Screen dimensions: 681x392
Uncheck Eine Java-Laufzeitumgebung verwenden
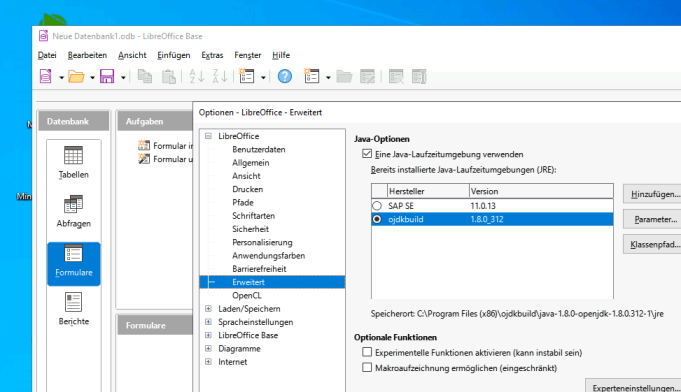tap(367, 154)
